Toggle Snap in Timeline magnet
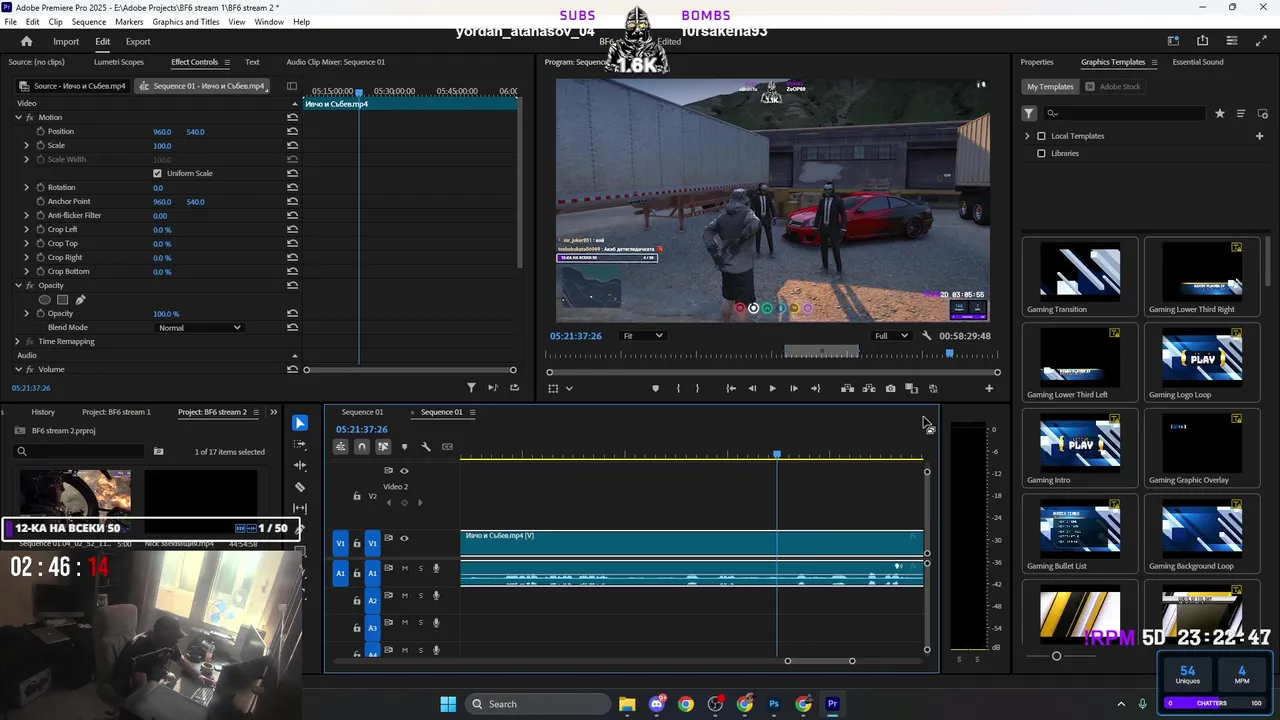1280x720 pixels. click(x=362, y=447)
